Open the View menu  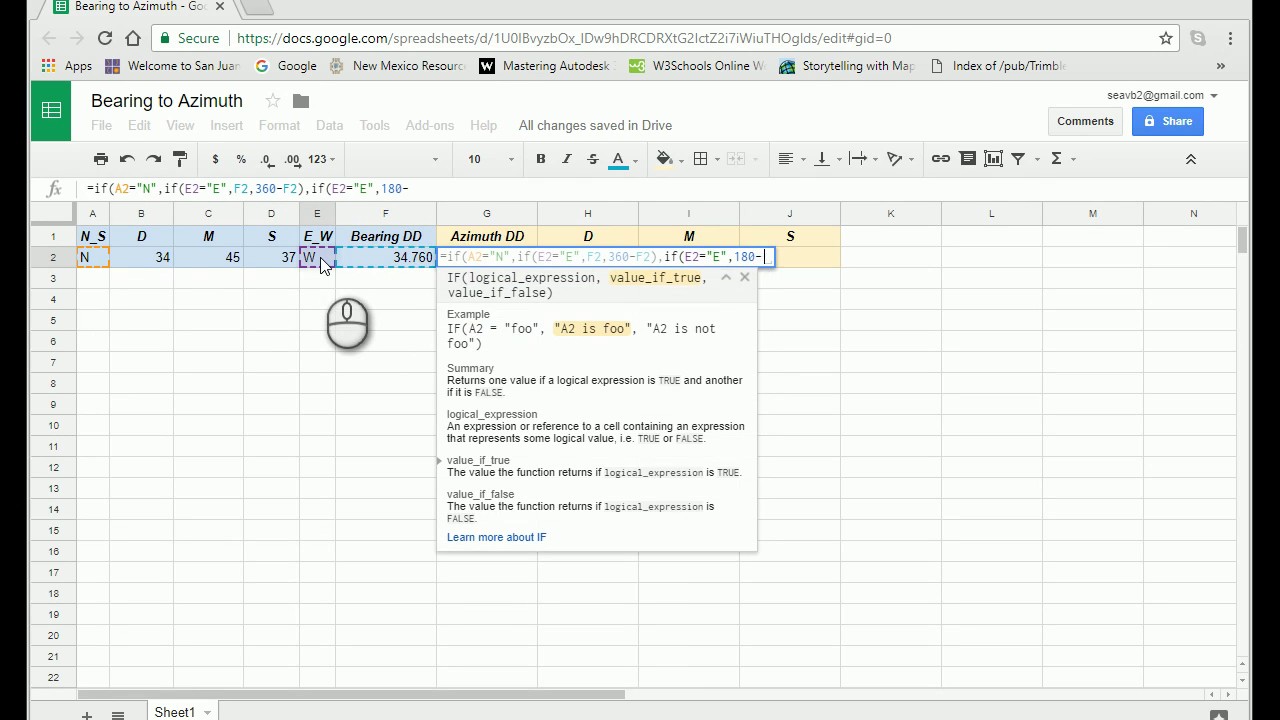coord(180,126)
